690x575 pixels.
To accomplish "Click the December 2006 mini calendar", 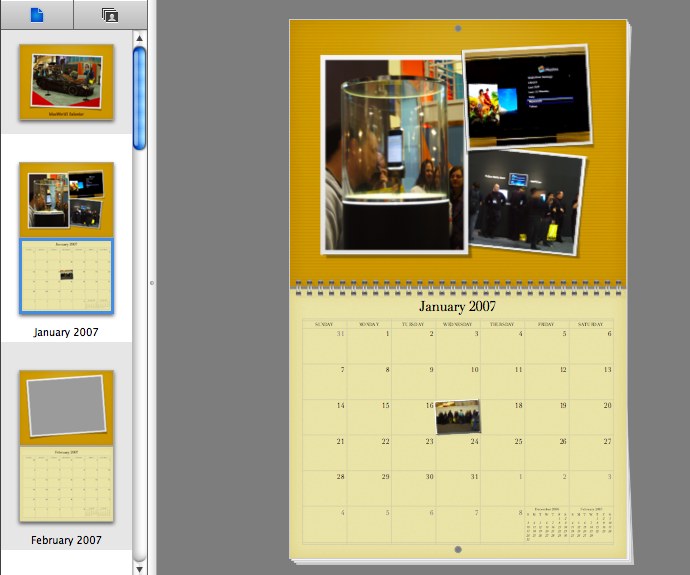I will [547, 524].
